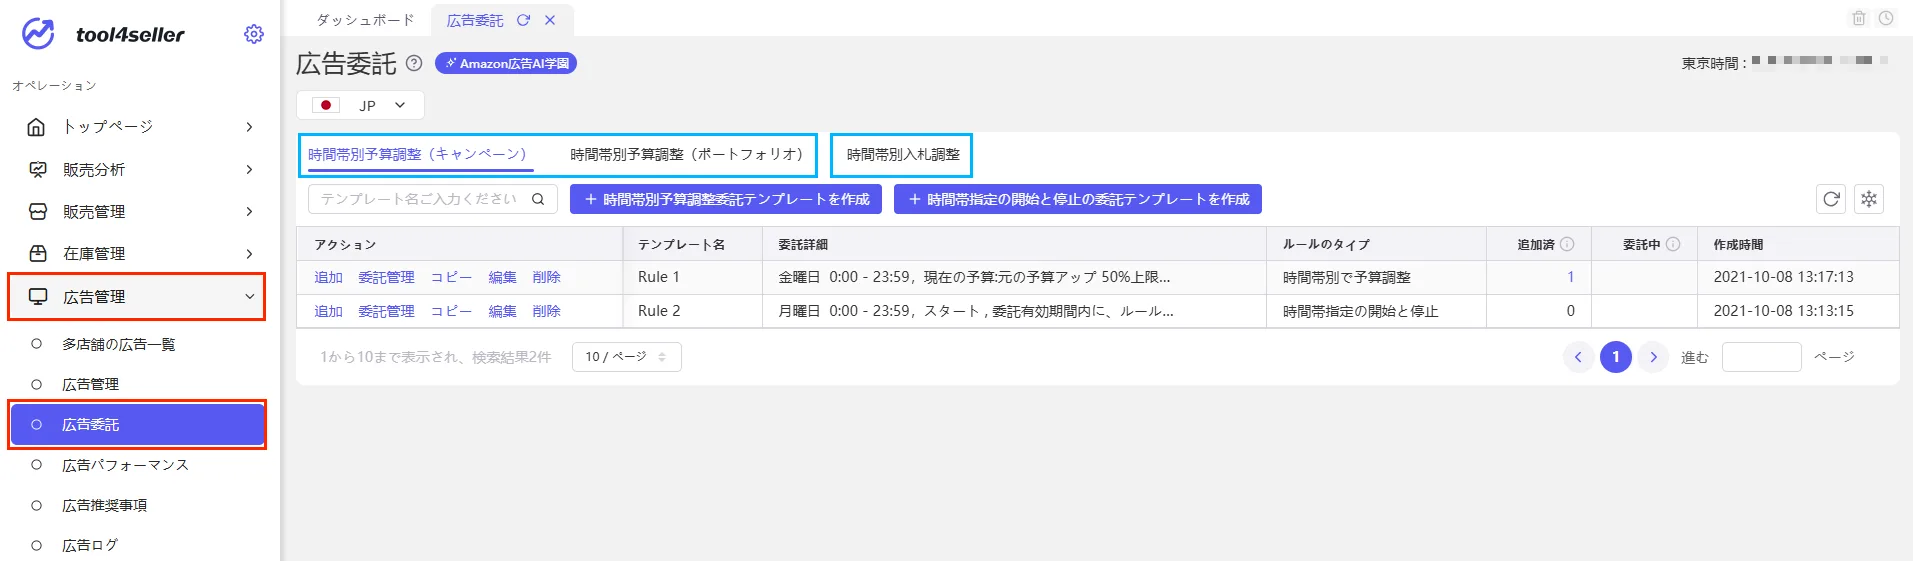The image size is (1913, 561).
Task: Close the 広告委託 tab
Action: pyautogui.click(x=550, y=20)
